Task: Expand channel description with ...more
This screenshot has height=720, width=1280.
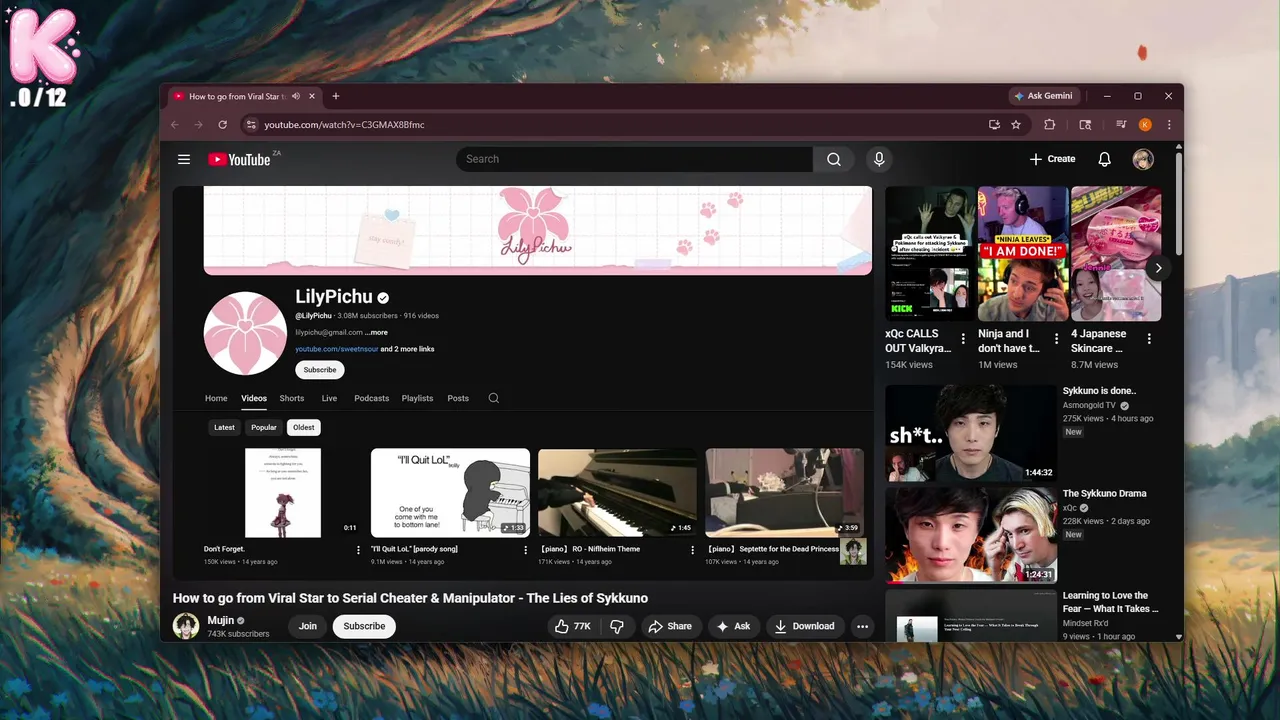Action: pyautogui.click(x=376, y=332)
